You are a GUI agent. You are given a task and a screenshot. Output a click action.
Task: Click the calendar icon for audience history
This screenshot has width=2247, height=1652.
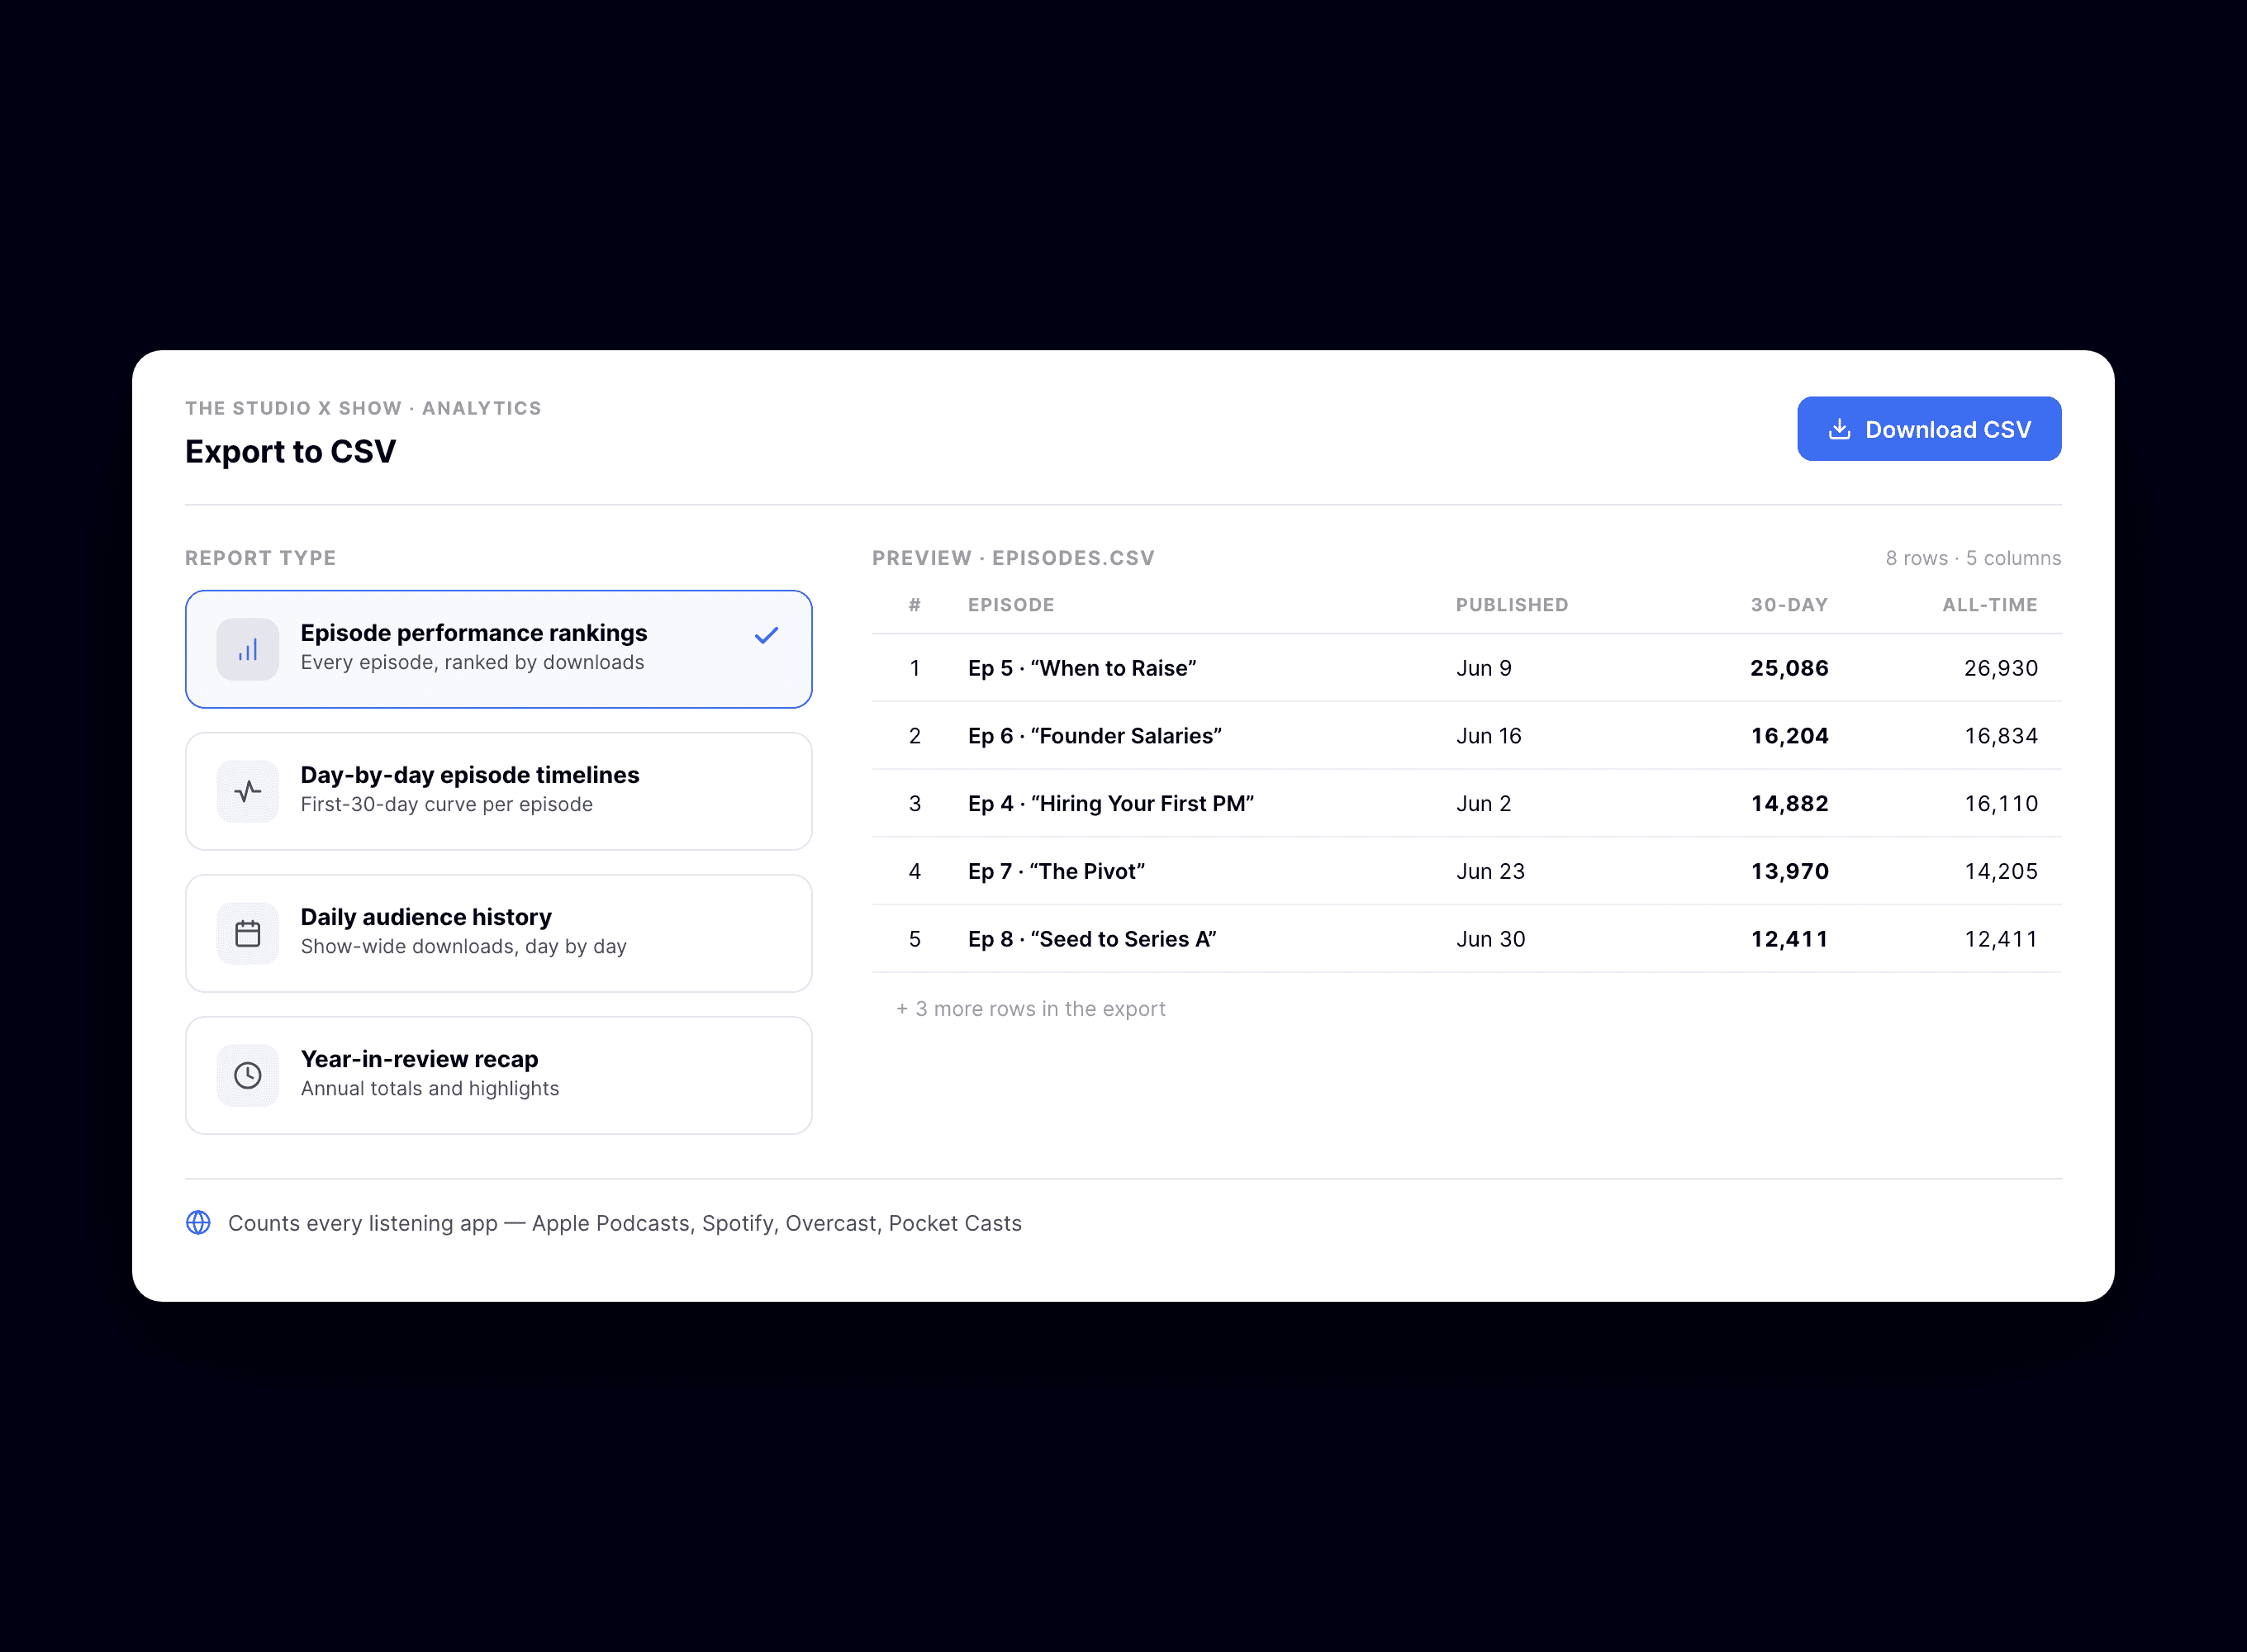tap(247, 933)
